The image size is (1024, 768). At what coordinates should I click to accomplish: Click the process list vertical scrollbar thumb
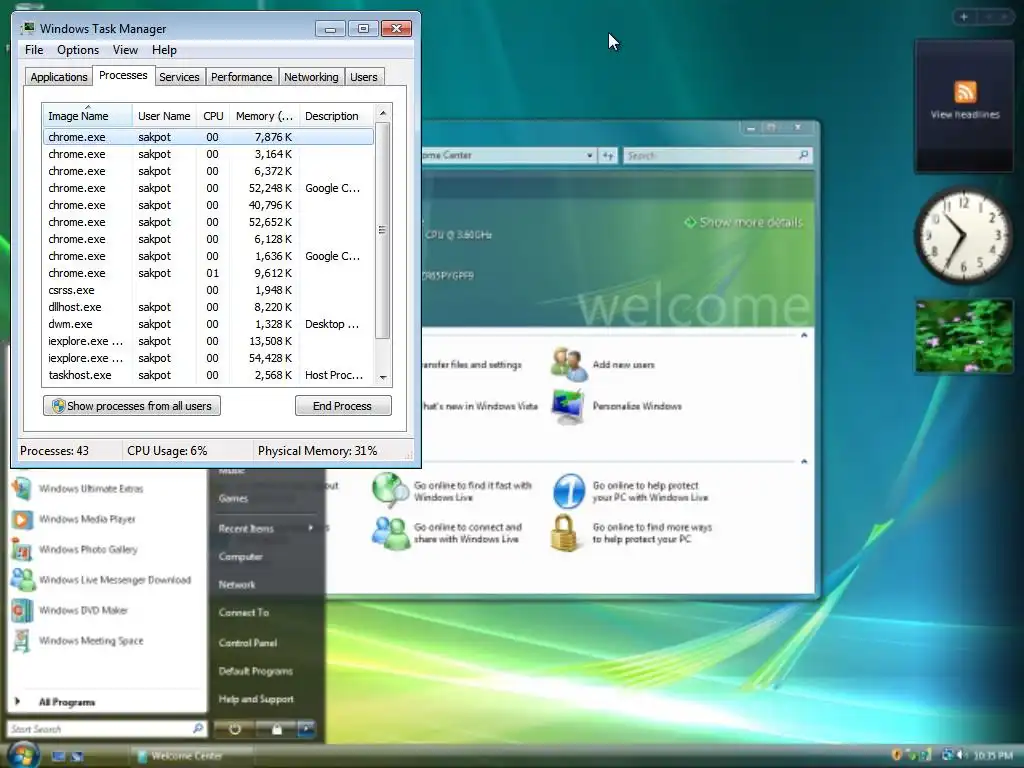[383, 230]
